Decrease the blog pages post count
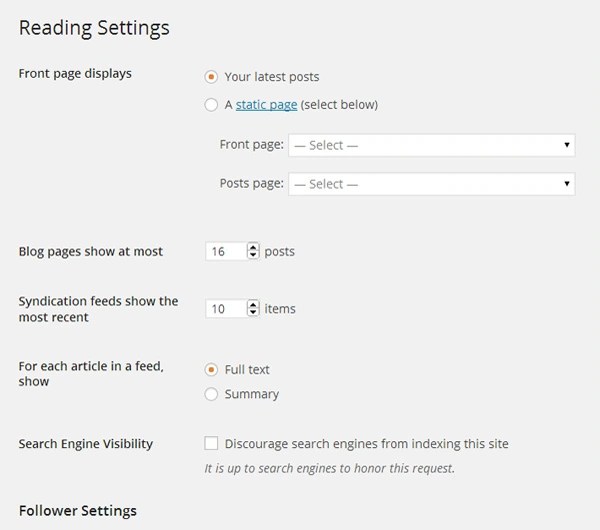Screen dimensions: 600x530 coord(253,256)
